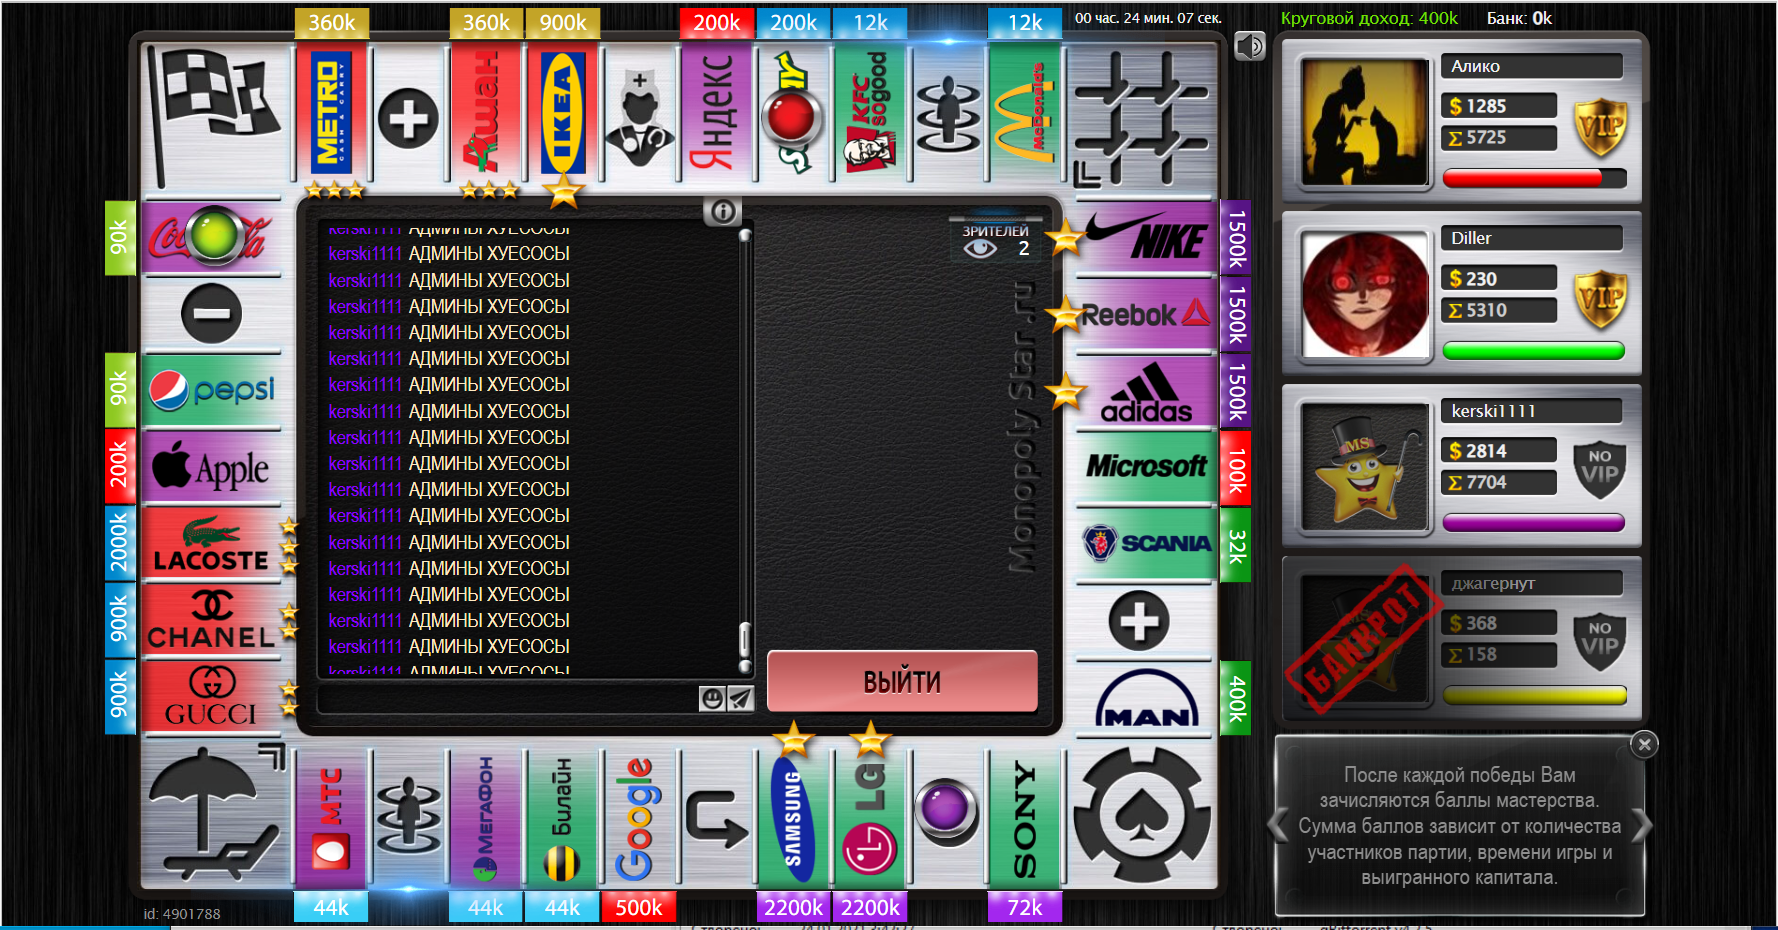This screenshot has height=930, width=1778.
Task: Open Diller's player avatar
Action: pos(1365,295)
